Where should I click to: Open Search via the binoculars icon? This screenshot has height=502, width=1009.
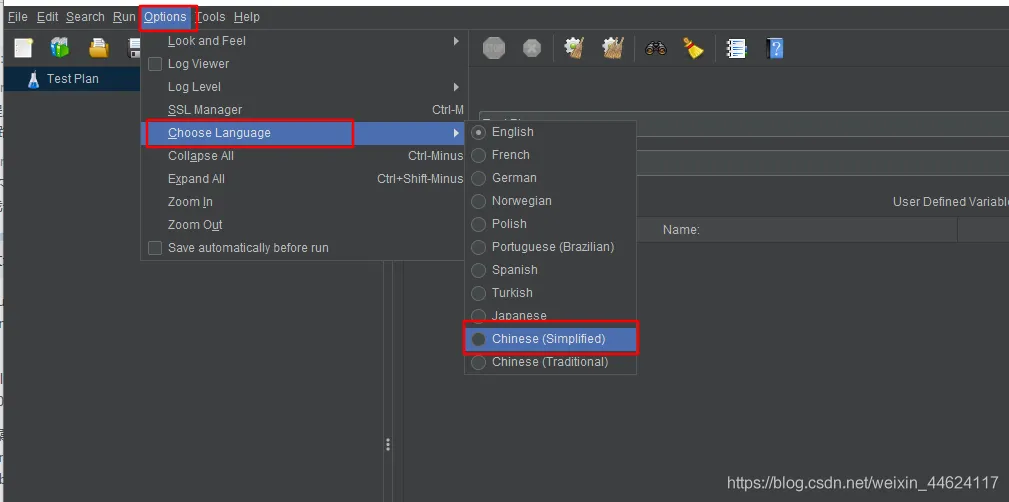click(x=655, y=48)
